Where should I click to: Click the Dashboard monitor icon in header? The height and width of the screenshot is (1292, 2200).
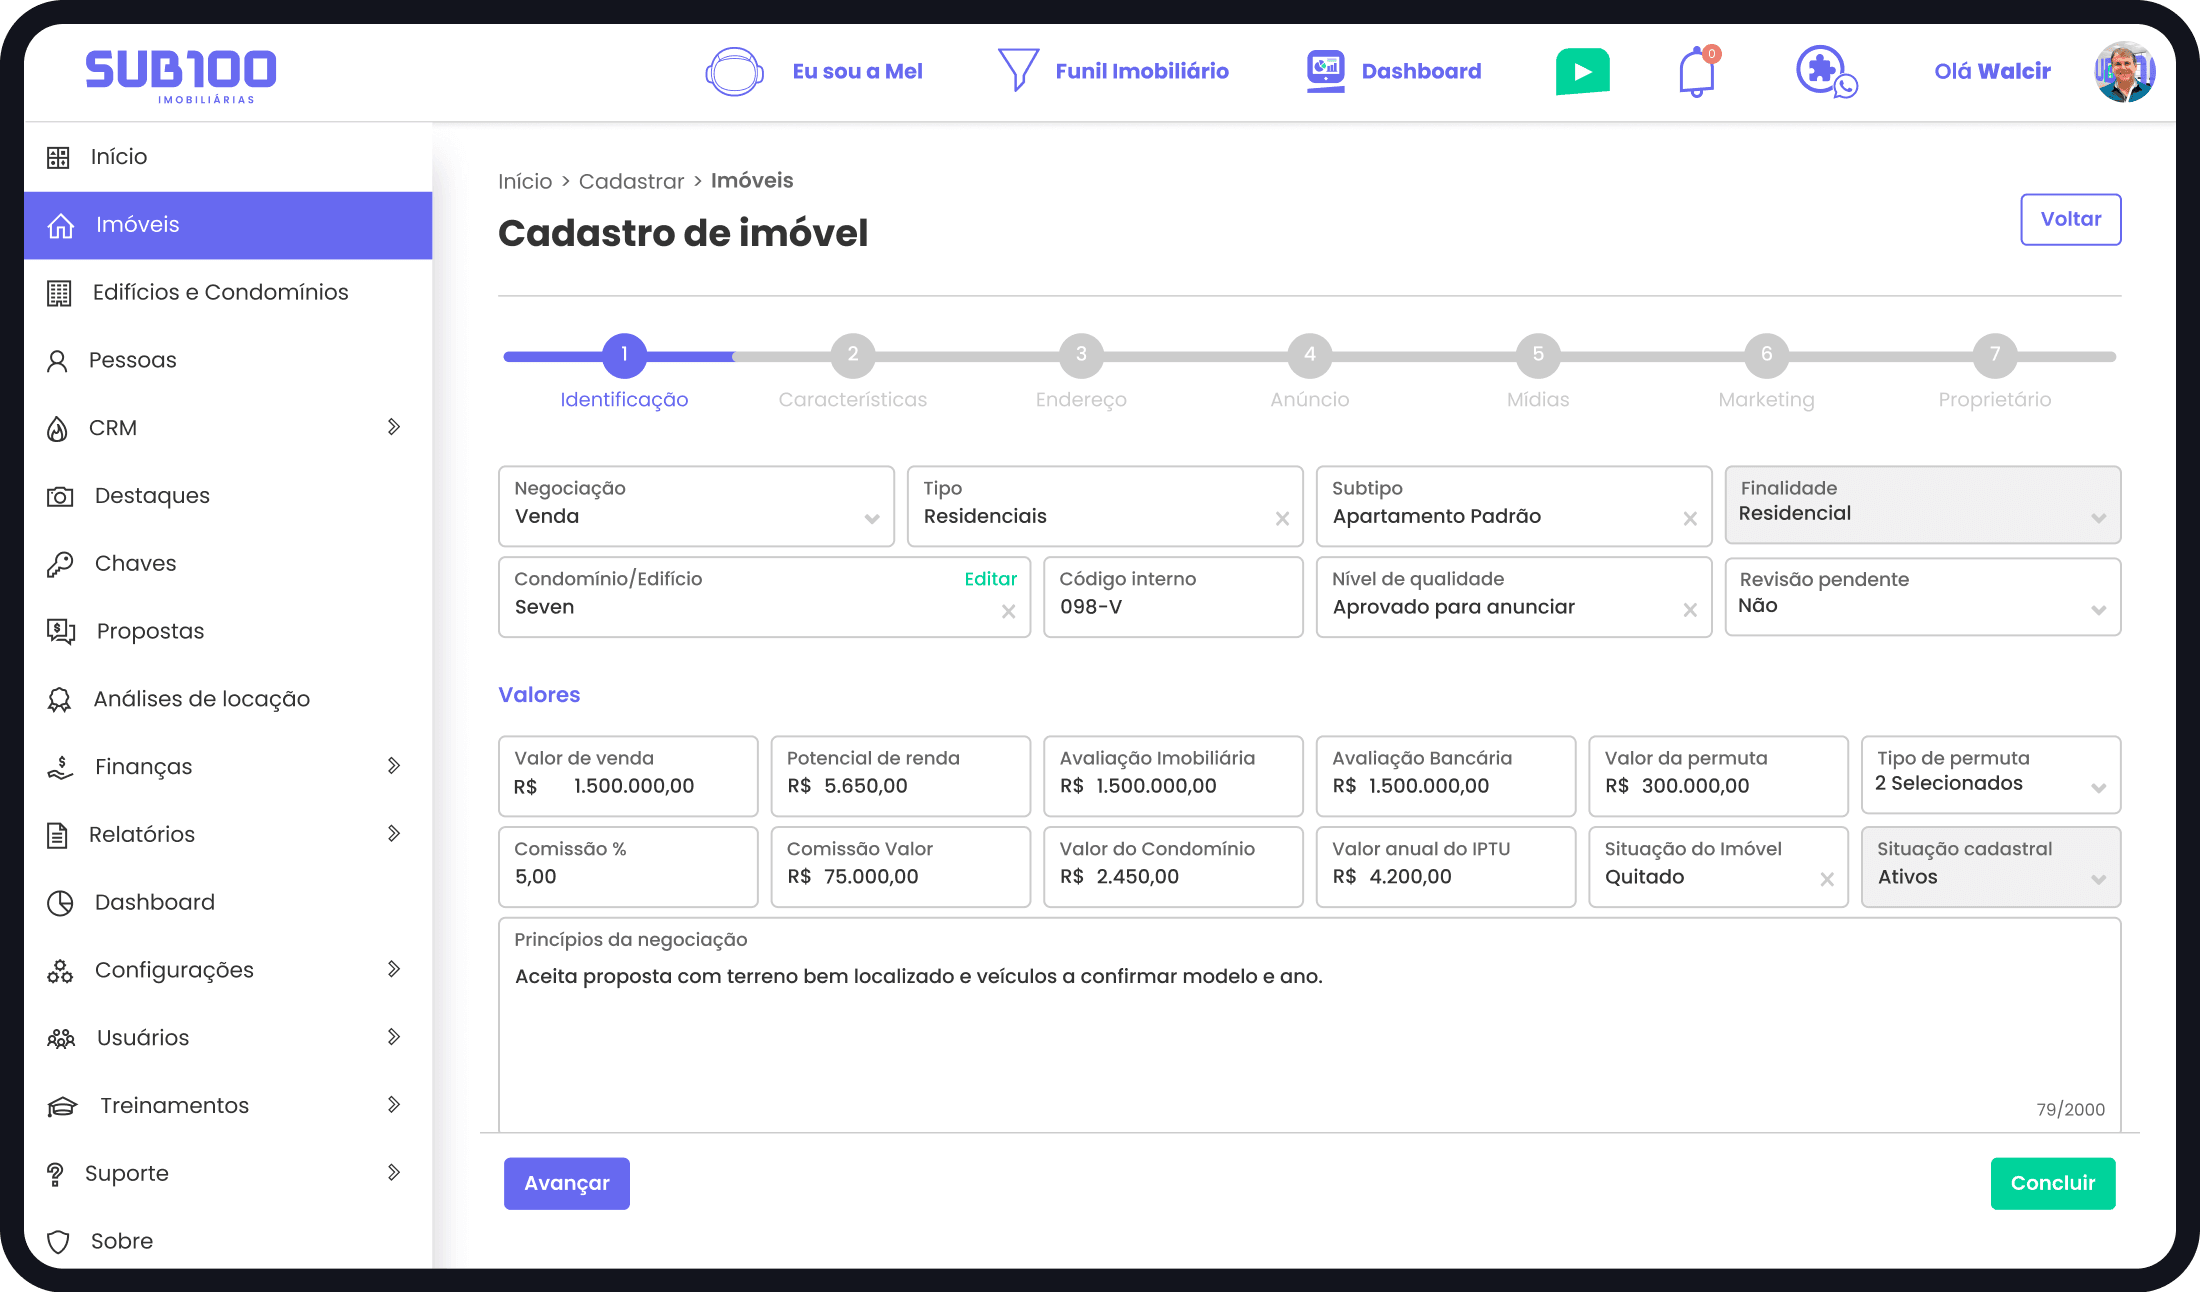(x=1326, y=71)
